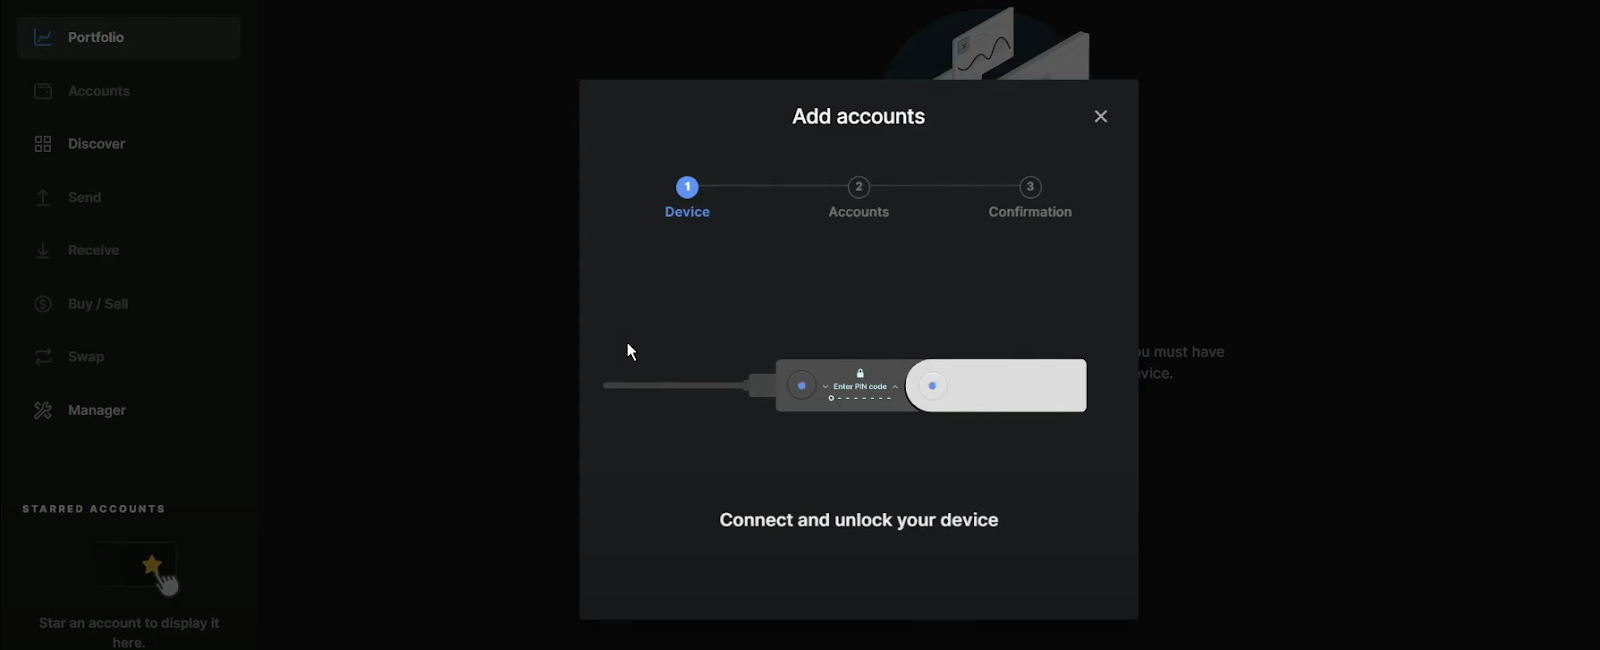Screen dimensions: 1600x650
Task: Select step 1 circle in the stepper
Action: pos(687,187)
